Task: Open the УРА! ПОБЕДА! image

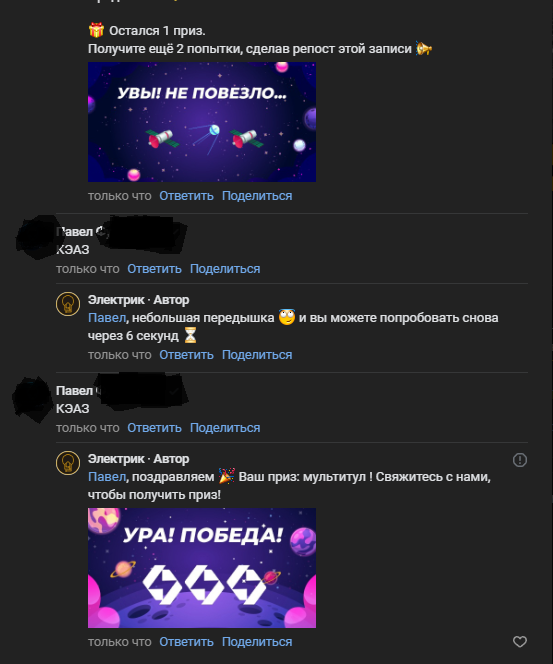Action: click(x=202, y=568)
